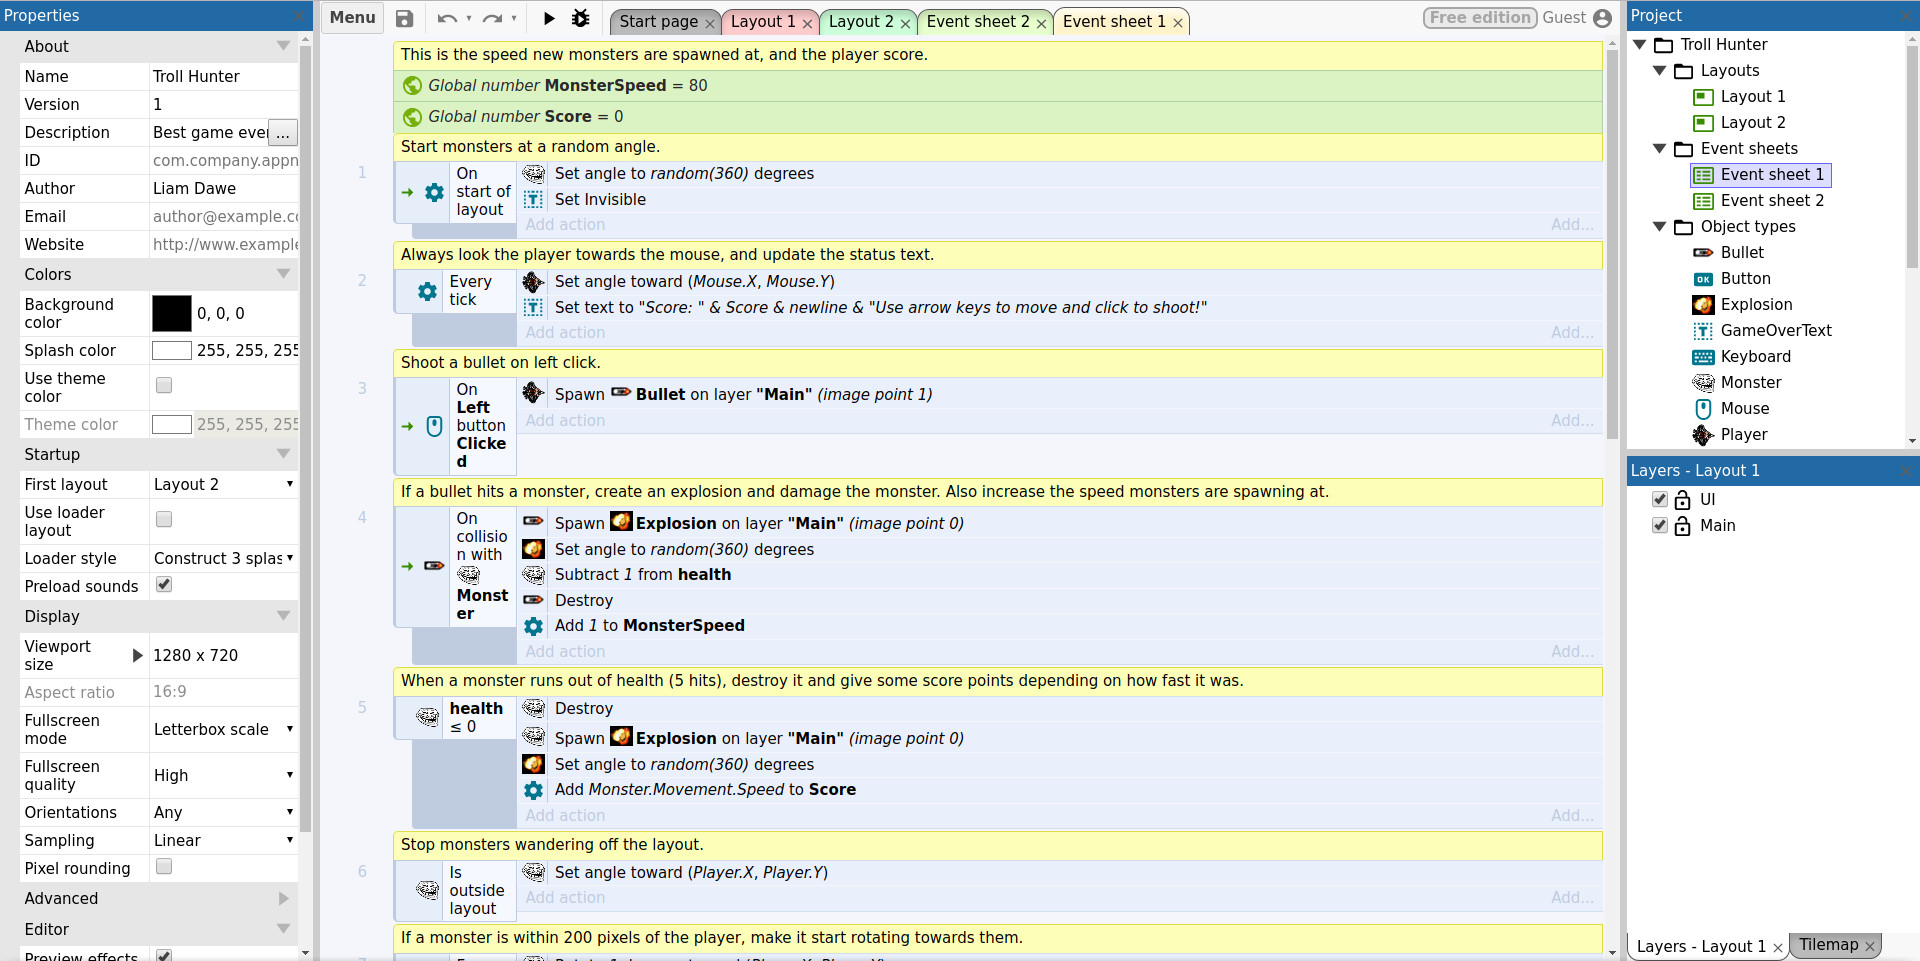Screen dimensions: 1920x961
Task: Select the Monster object icon
Action: pos(1703,383)
